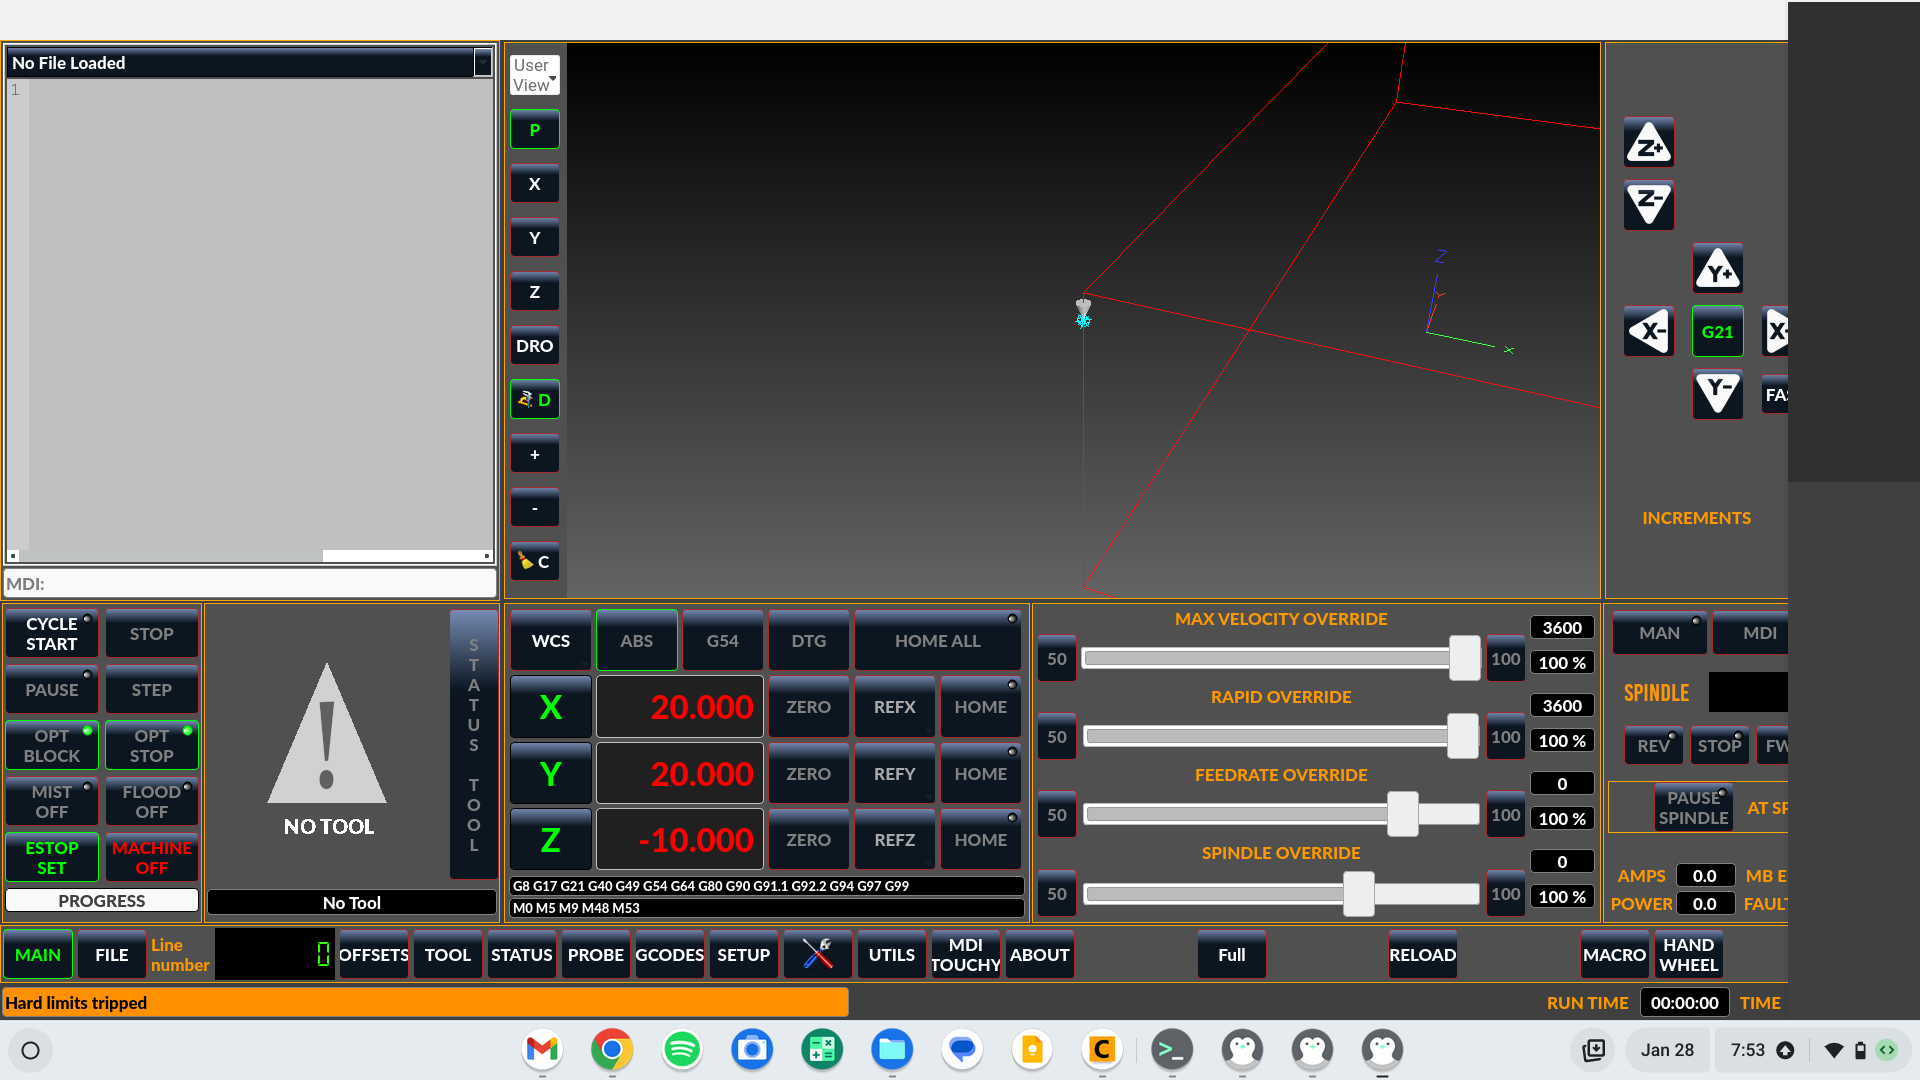This screenshot has width=1920, height=1080.
Task: Click Full screen view button
Action: (1232, 955)
